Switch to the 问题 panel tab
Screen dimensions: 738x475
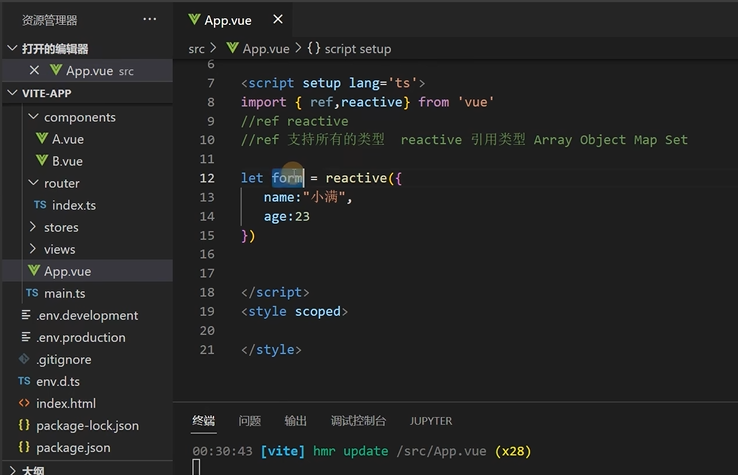point(249,421)
